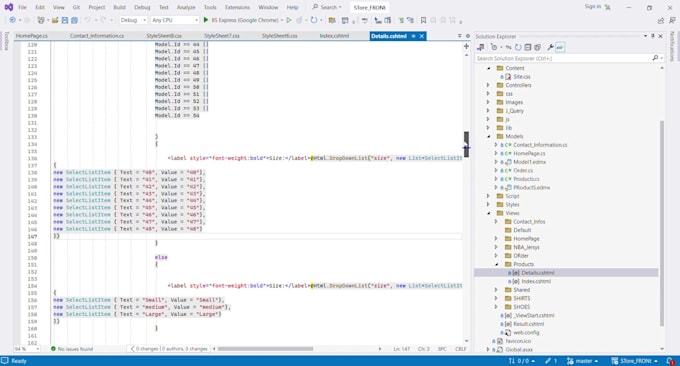Select web.config in Solution Explorer

point(526,333)
